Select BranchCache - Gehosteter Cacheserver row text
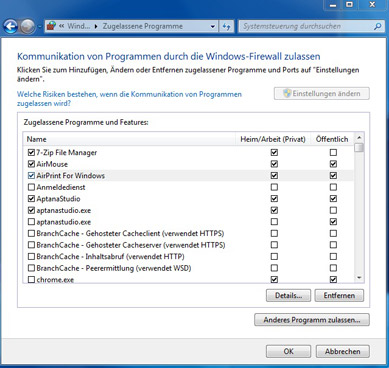This screenshot has width=389, height=368. pos(131,245)
